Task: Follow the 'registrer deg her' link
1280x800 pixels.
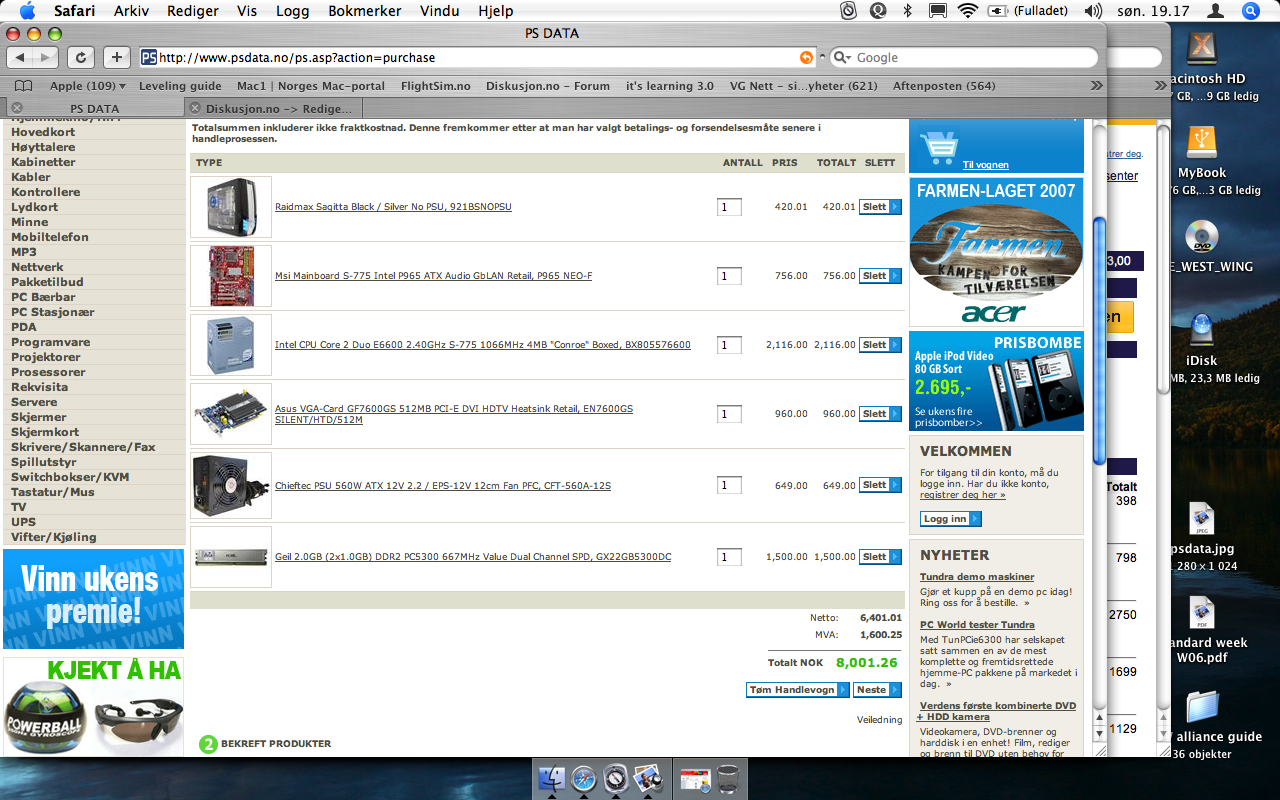Action: [x=963, y=495]
